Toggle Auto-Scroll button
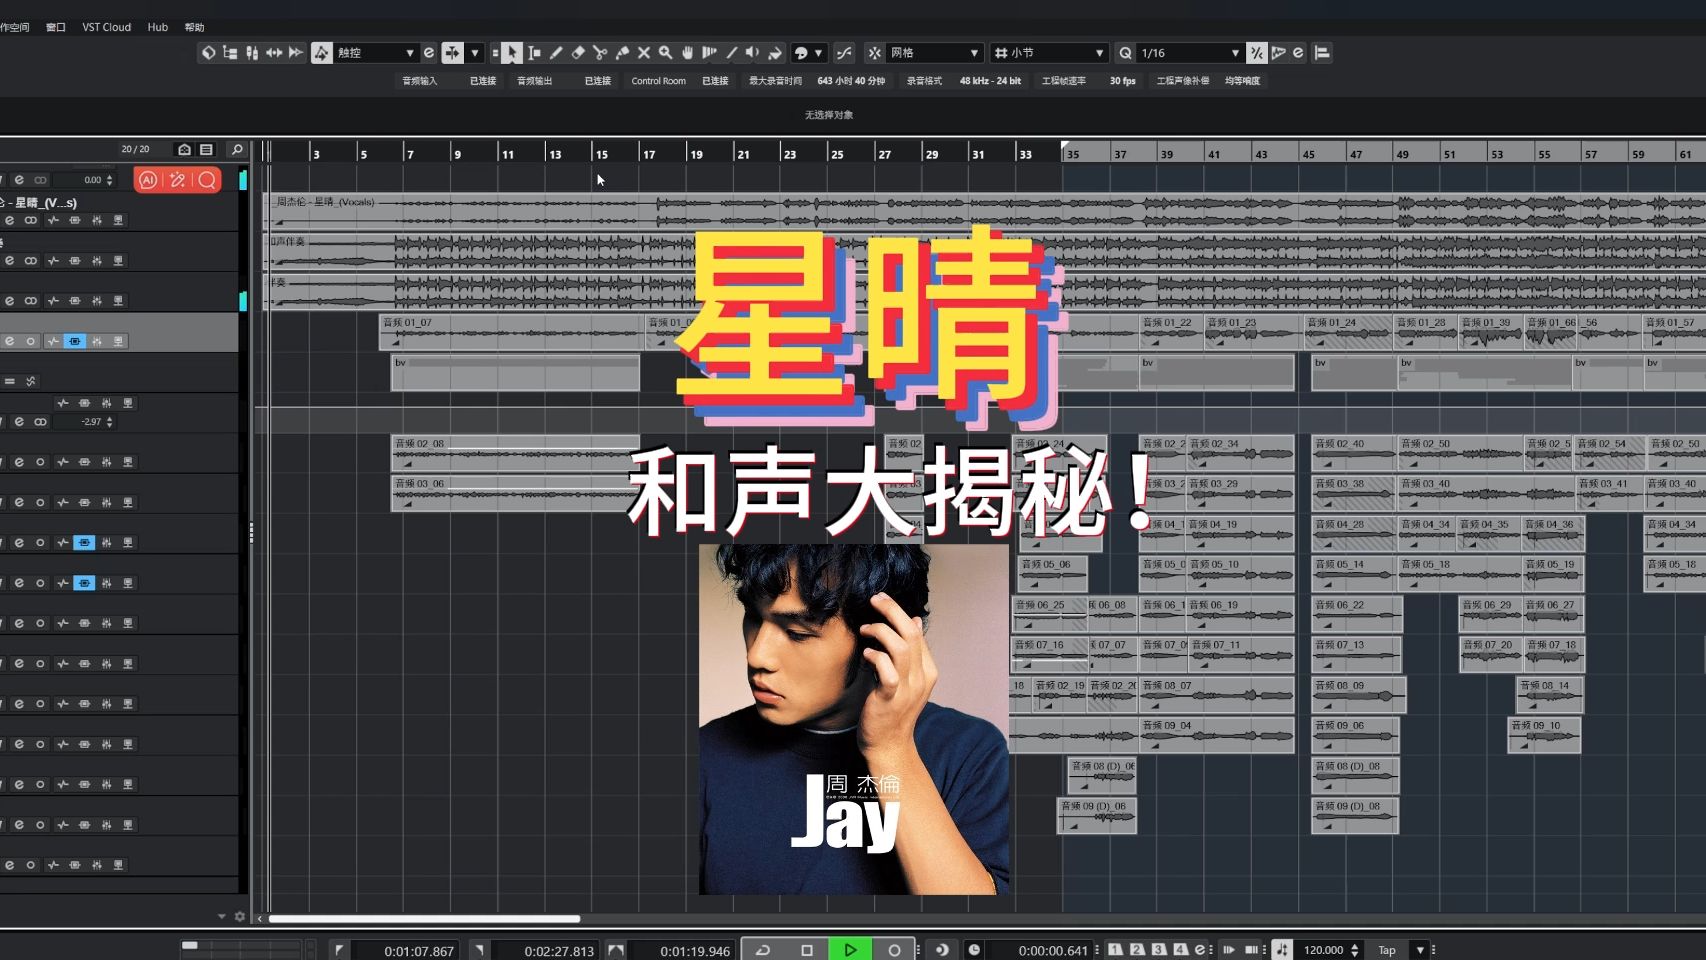 (x=453, y=53)
